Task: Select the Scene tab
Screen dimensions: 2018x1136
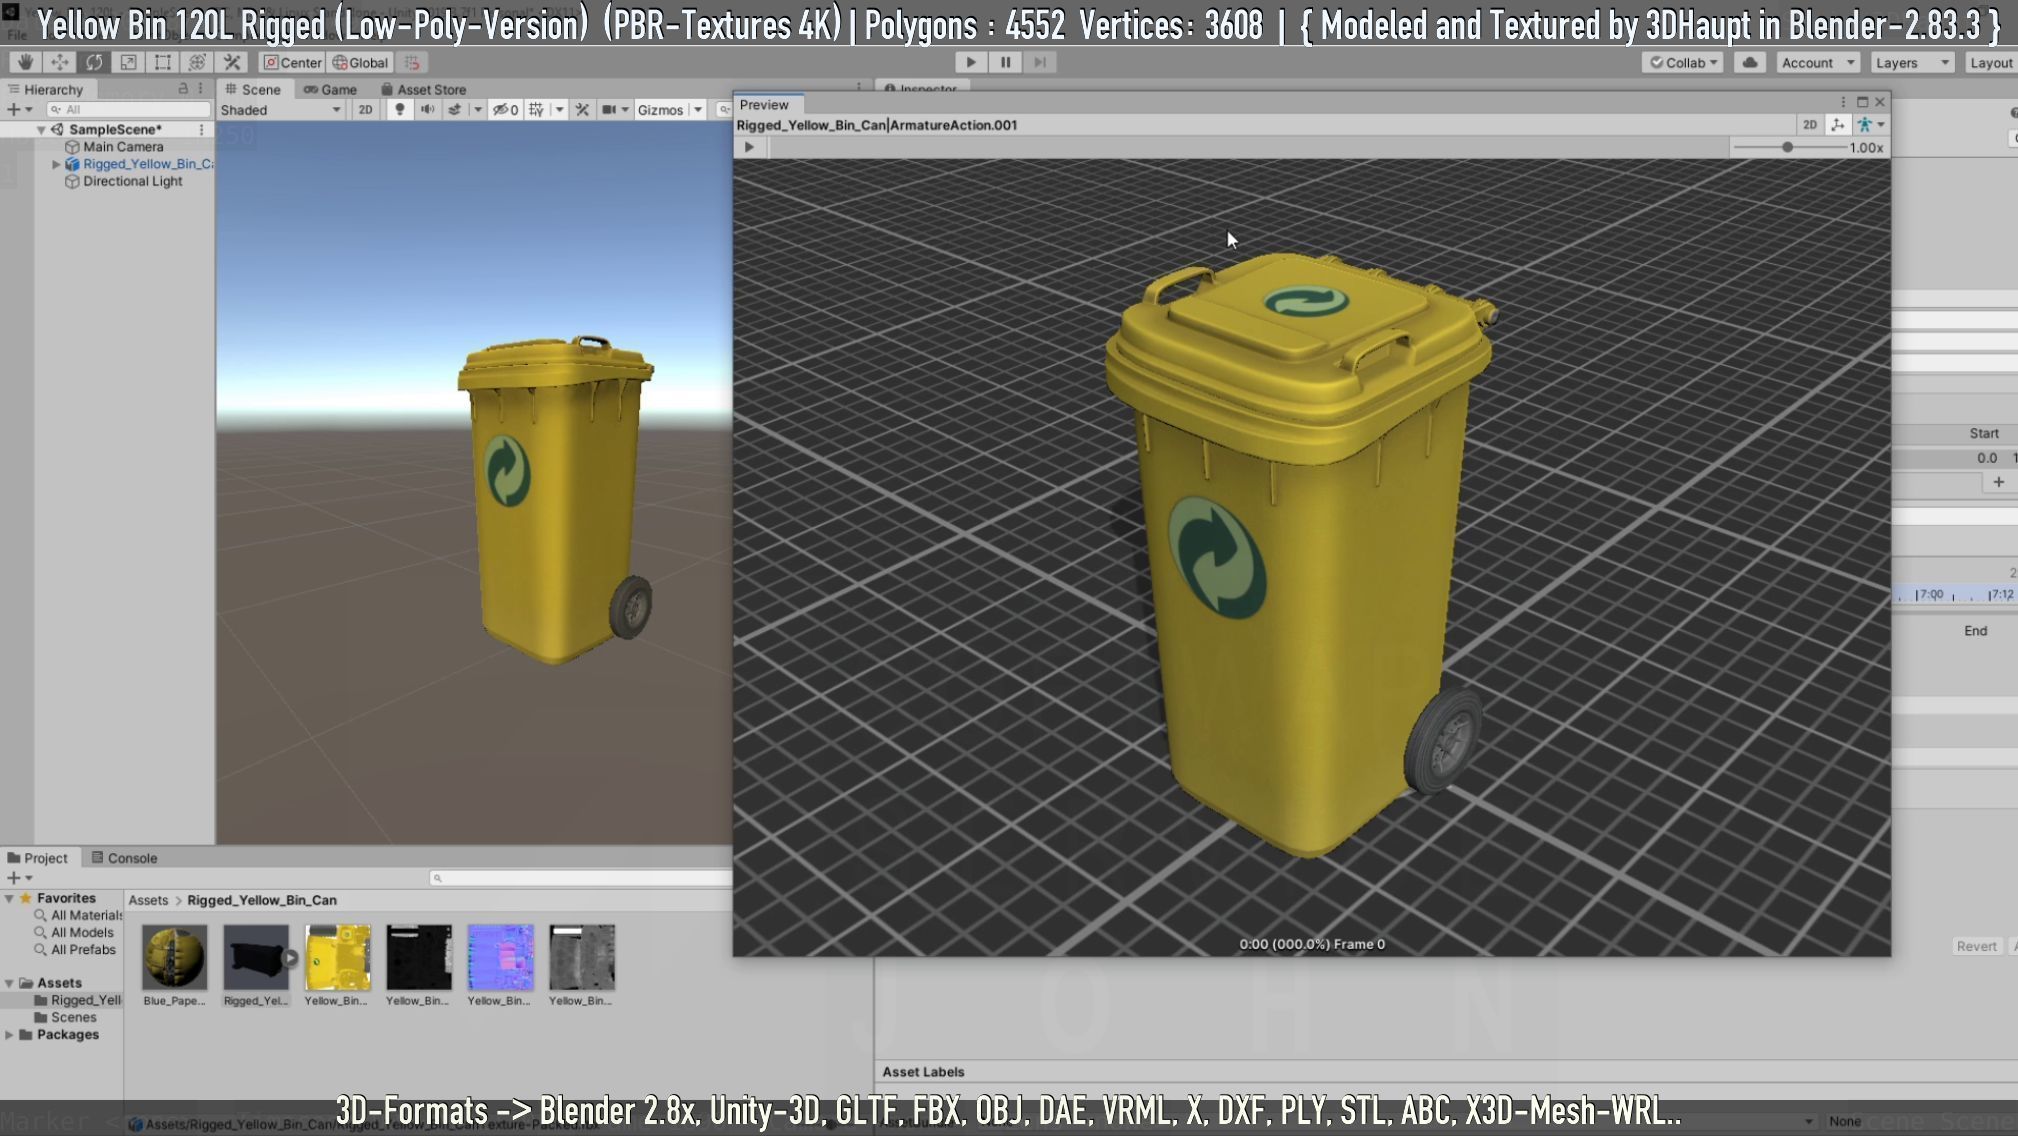Action: pos(253,89)
